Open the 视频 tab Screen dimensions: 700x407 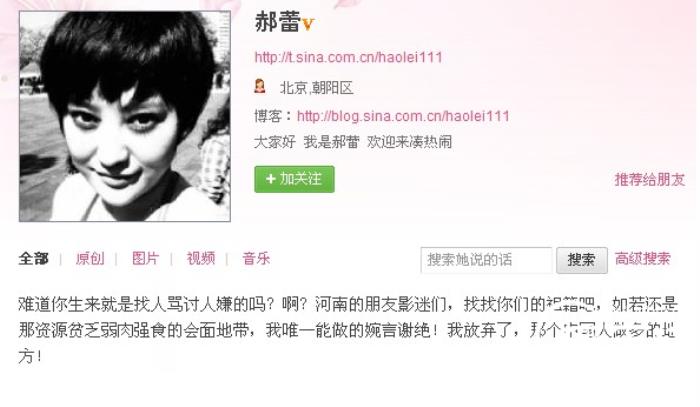click(x=201, y=258)
